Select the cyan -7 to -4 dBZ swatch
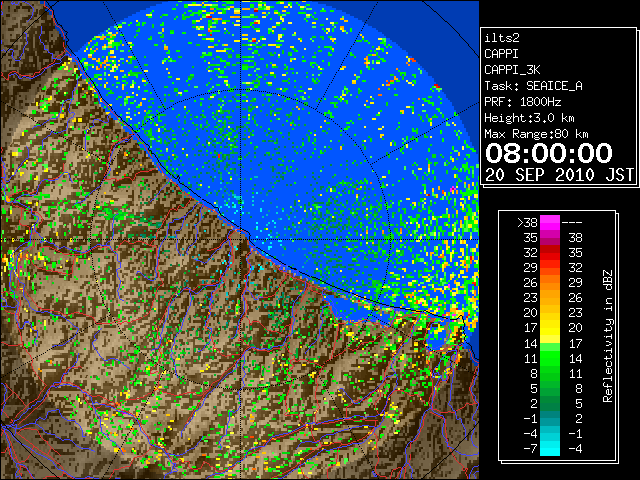 pyautogui.click(x=550, y=448)
